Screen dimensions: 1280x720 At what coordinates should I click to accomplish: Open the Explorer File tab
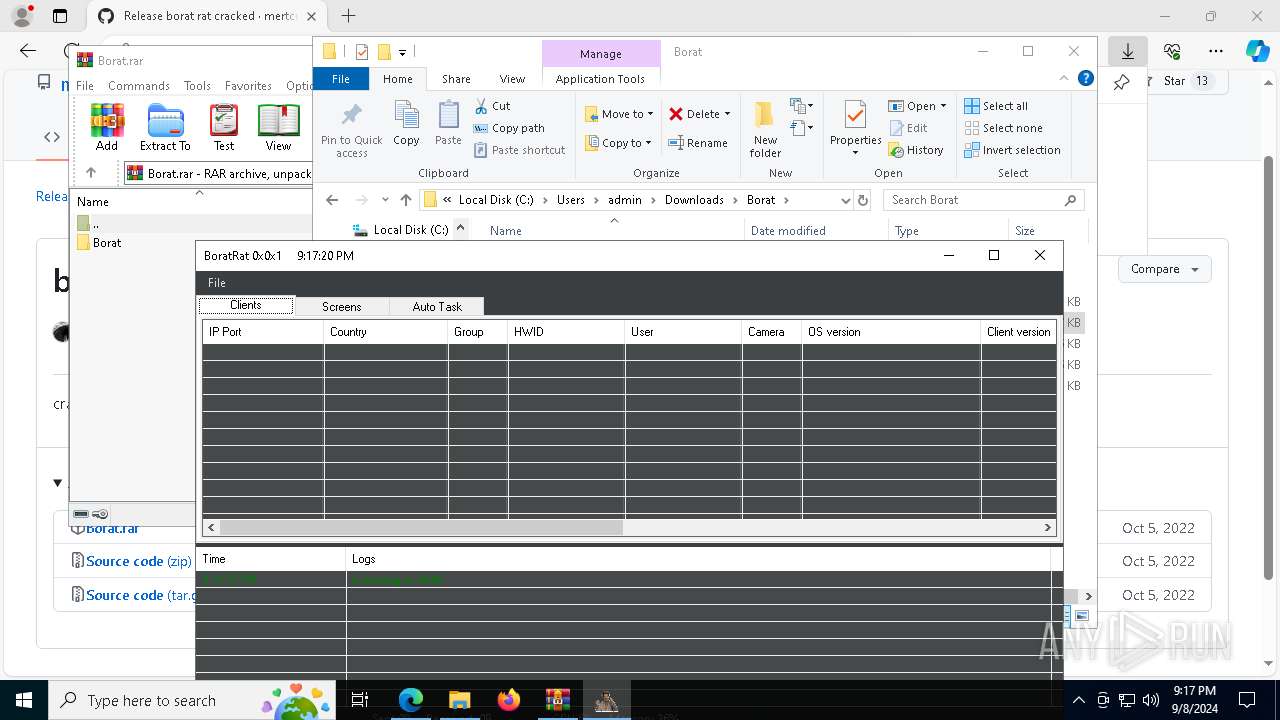click(341, 79)
